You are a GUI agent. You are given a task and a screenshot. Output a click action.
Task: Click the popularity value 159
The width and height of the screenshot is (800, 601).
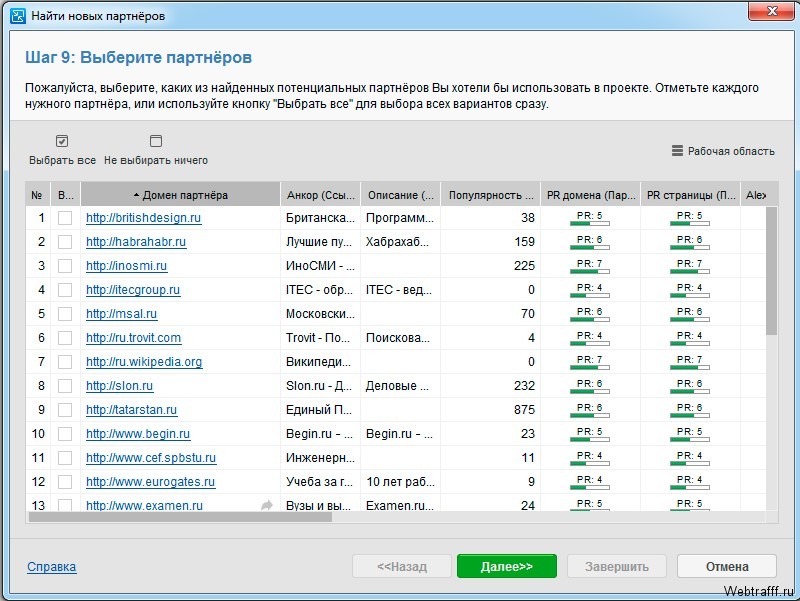point(524,242)
